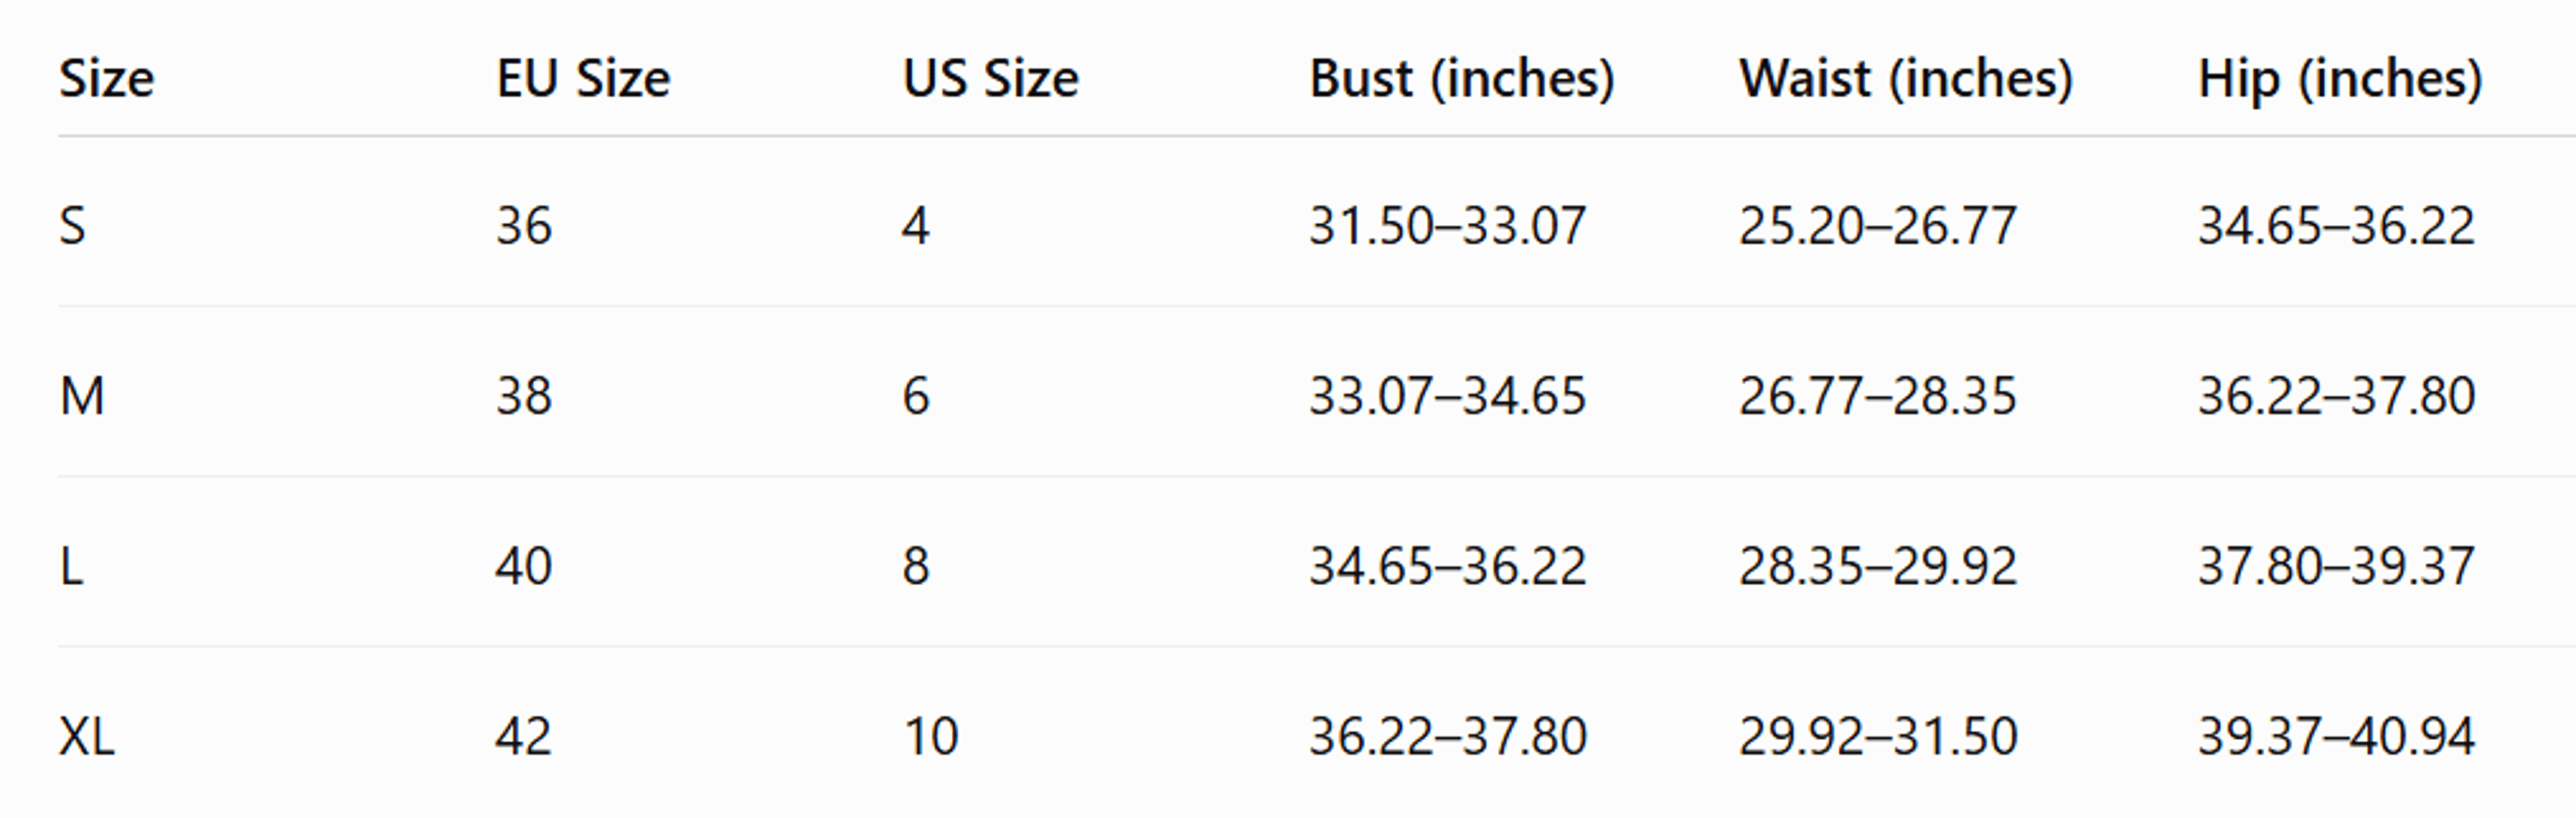This screenshot has height=818, width=2576.
Task: Click EU size 36 cell
Action: click(x=524, y=225)
